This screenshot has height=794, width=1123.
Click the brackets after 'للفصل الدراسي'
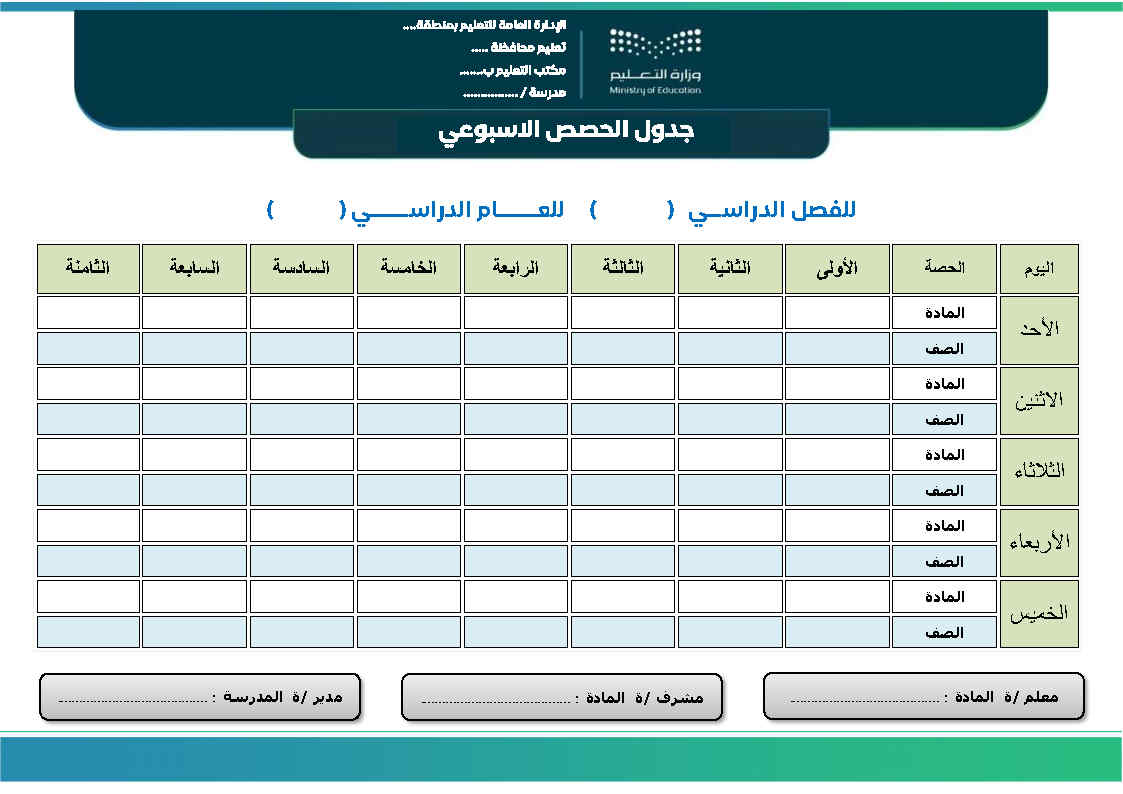tap(632, 210)
